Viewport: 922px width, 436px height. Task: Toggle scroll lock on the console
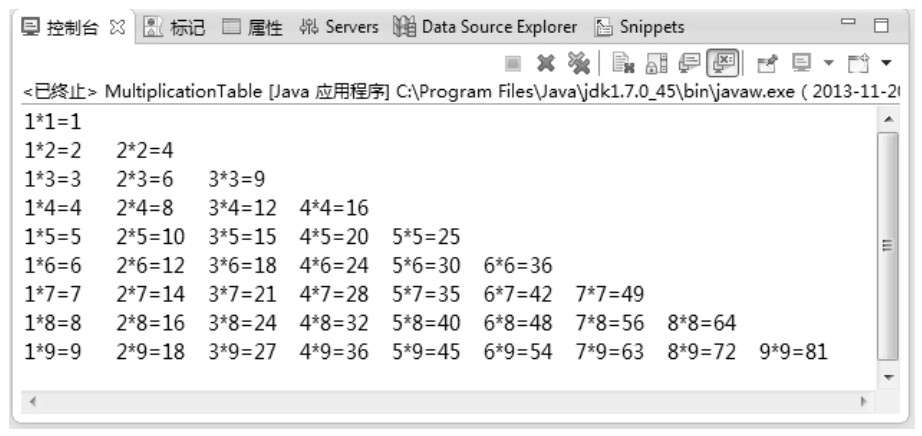(656, 64)
